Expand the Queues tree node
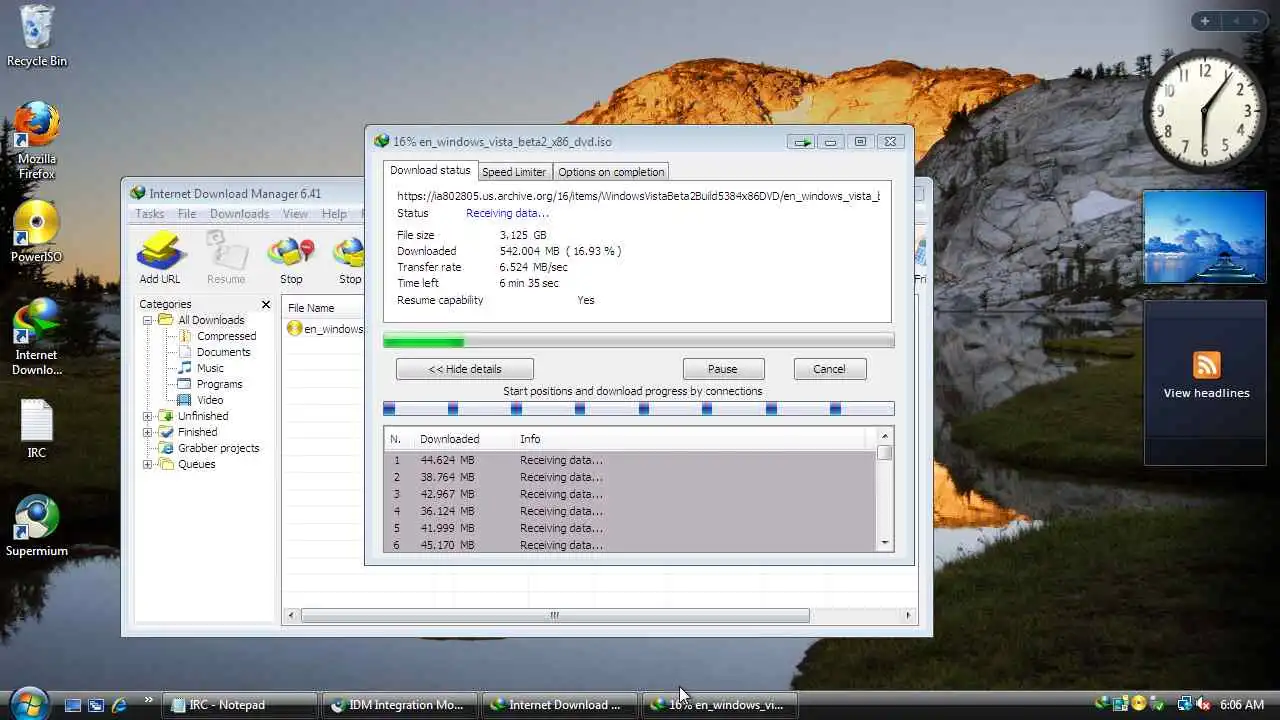Screen dimensions: 1280x720 coord(148,464)
